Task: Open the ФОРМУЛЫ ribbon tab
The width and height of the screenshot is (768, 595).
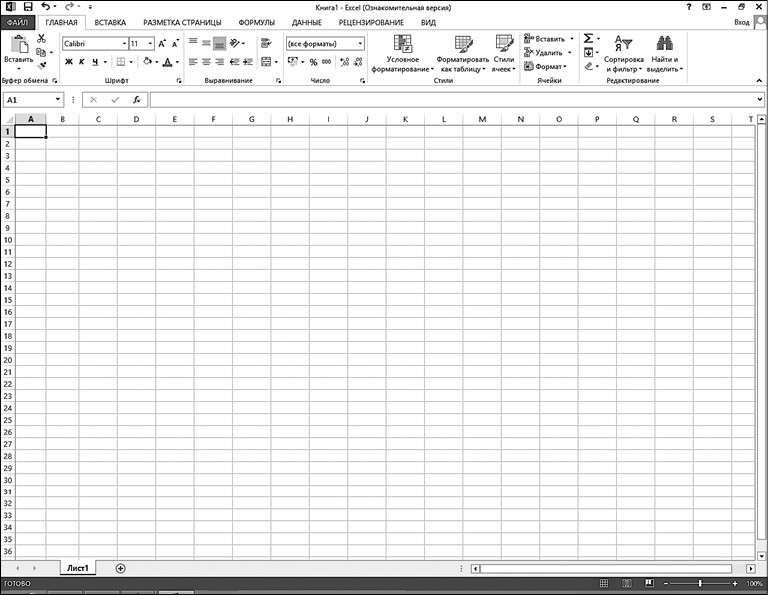Action: coord(256,22)
